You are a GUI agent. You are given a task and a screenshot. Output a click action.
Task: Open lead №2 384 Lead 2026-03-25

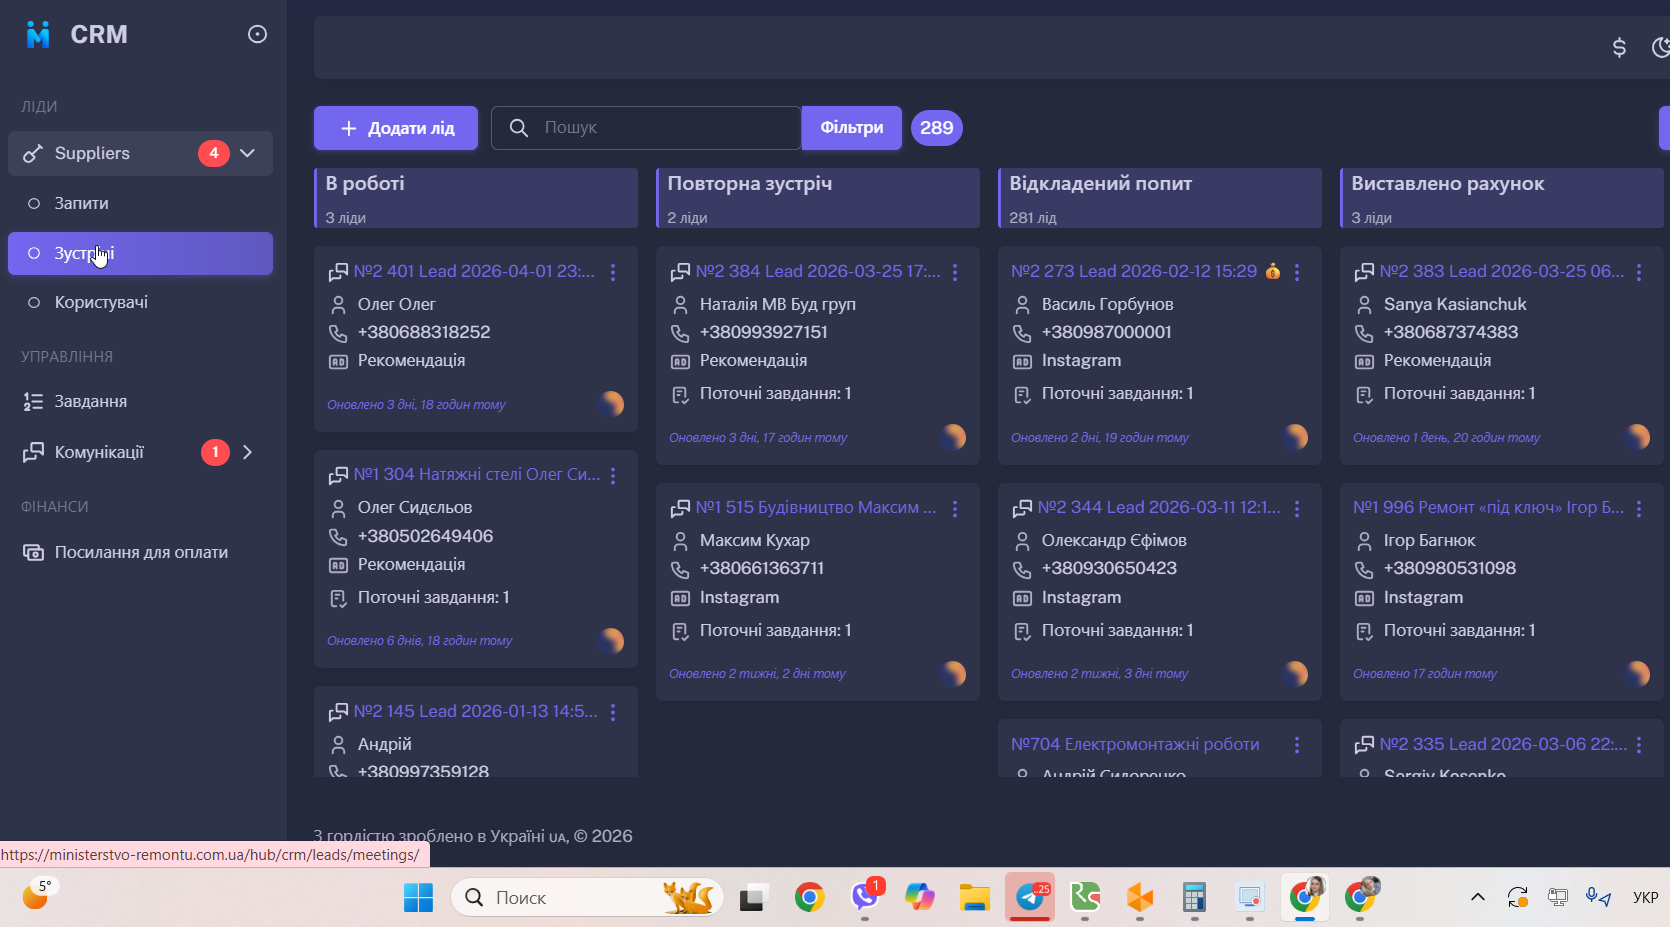pyautogui.click(x=818, y=271)
